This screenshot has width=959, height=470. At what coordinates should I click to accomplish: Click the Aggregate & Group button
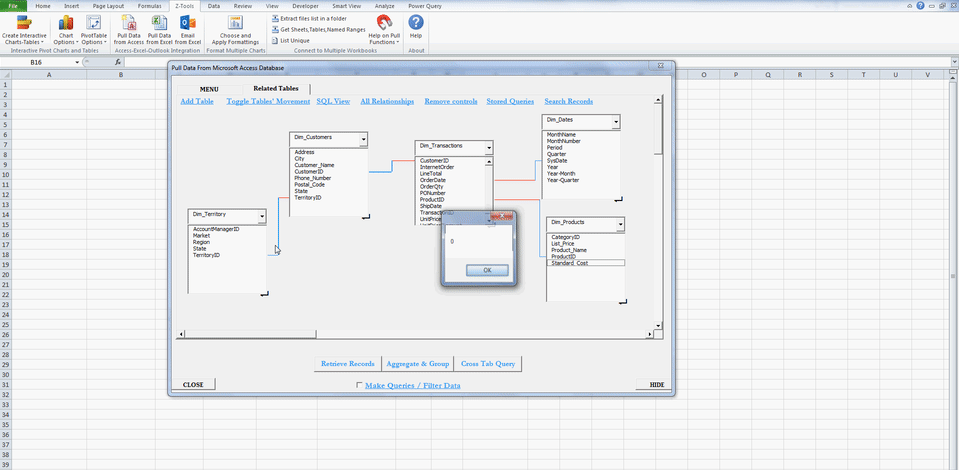[418, 364]
